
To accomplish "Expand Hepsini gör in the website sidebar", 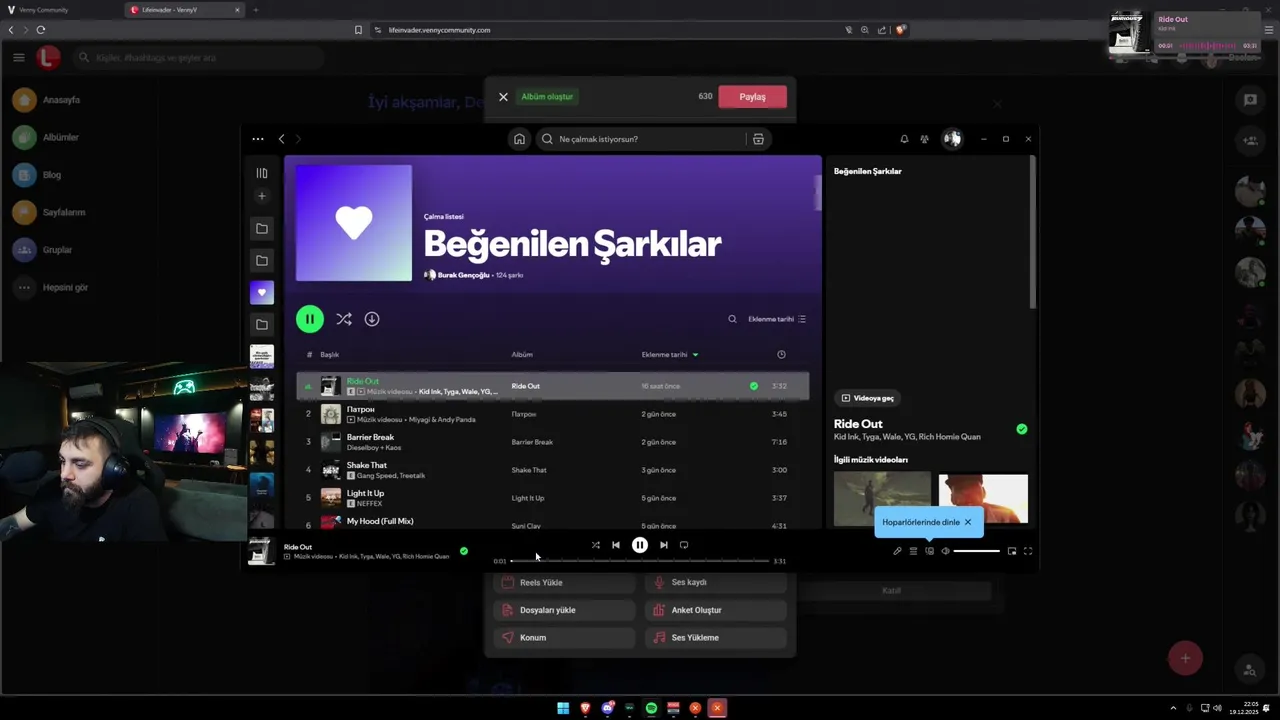I will click(x=52, y=287).
